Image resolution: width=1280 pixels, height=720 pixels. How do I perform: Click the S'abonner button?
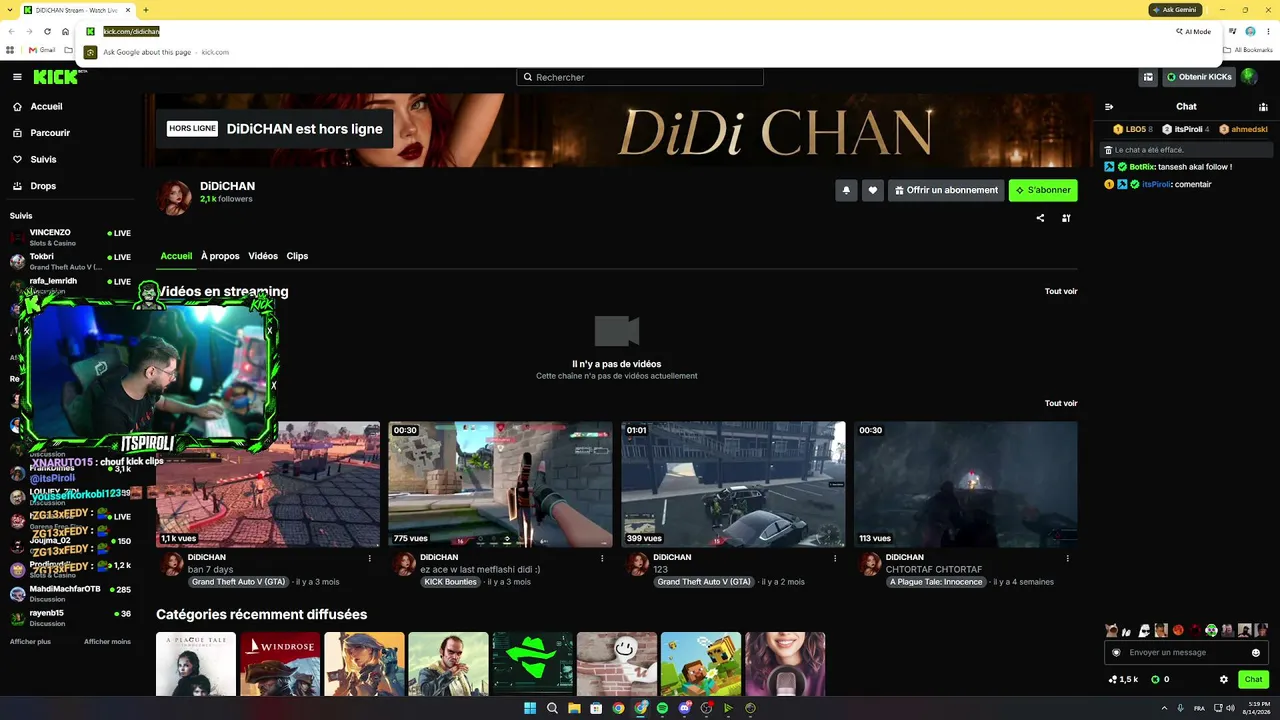coord(1043,190)
